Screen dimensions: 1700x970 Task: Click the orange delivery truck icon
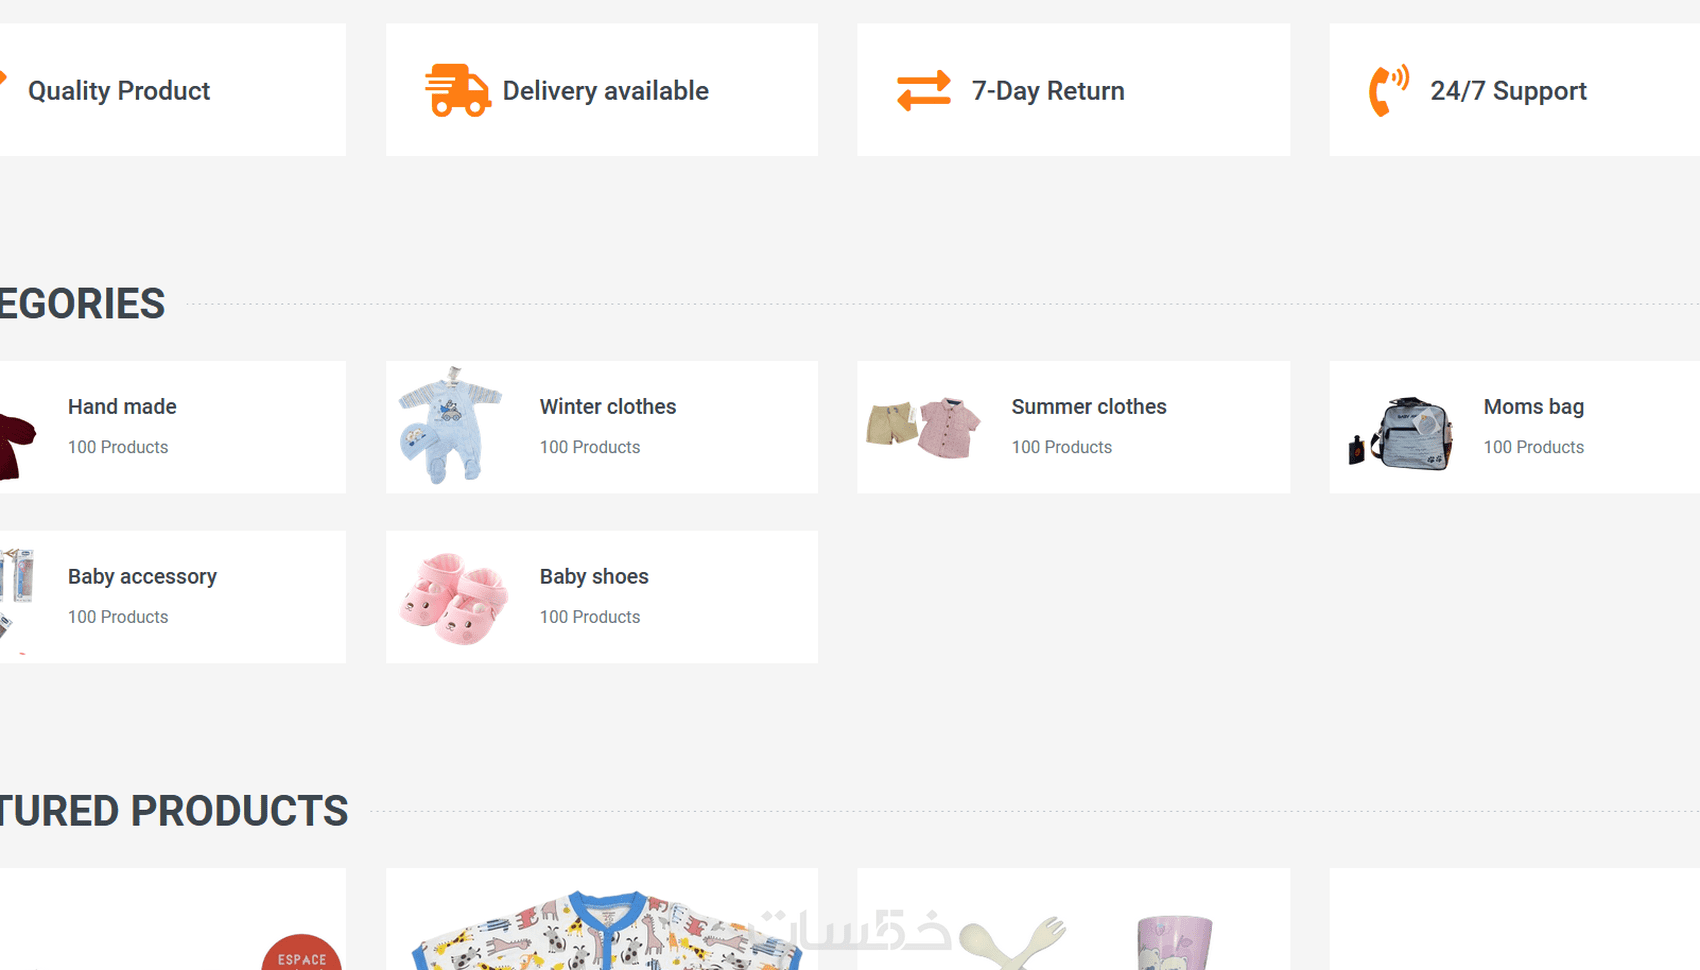[x=458, y=91]
